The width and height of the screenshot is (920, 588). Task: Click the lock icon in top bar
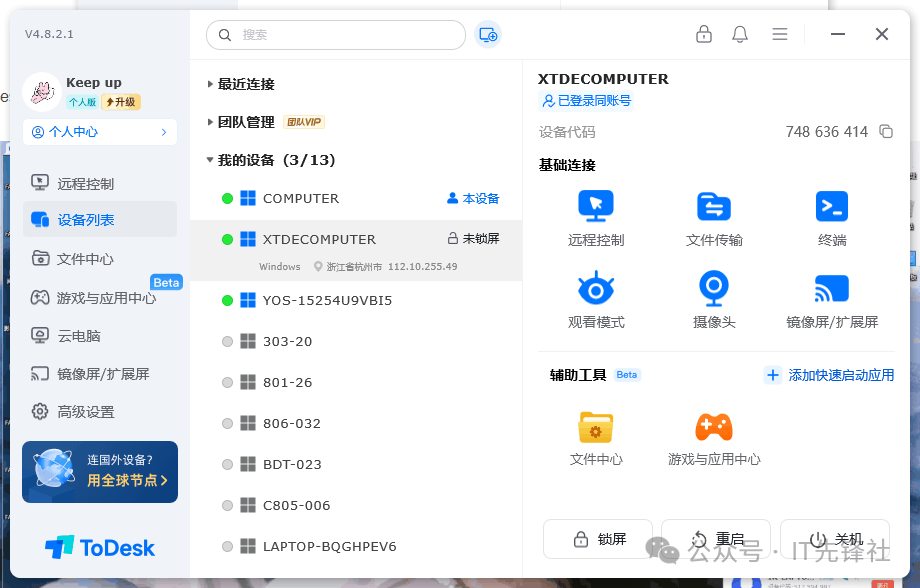coord(704,34)
